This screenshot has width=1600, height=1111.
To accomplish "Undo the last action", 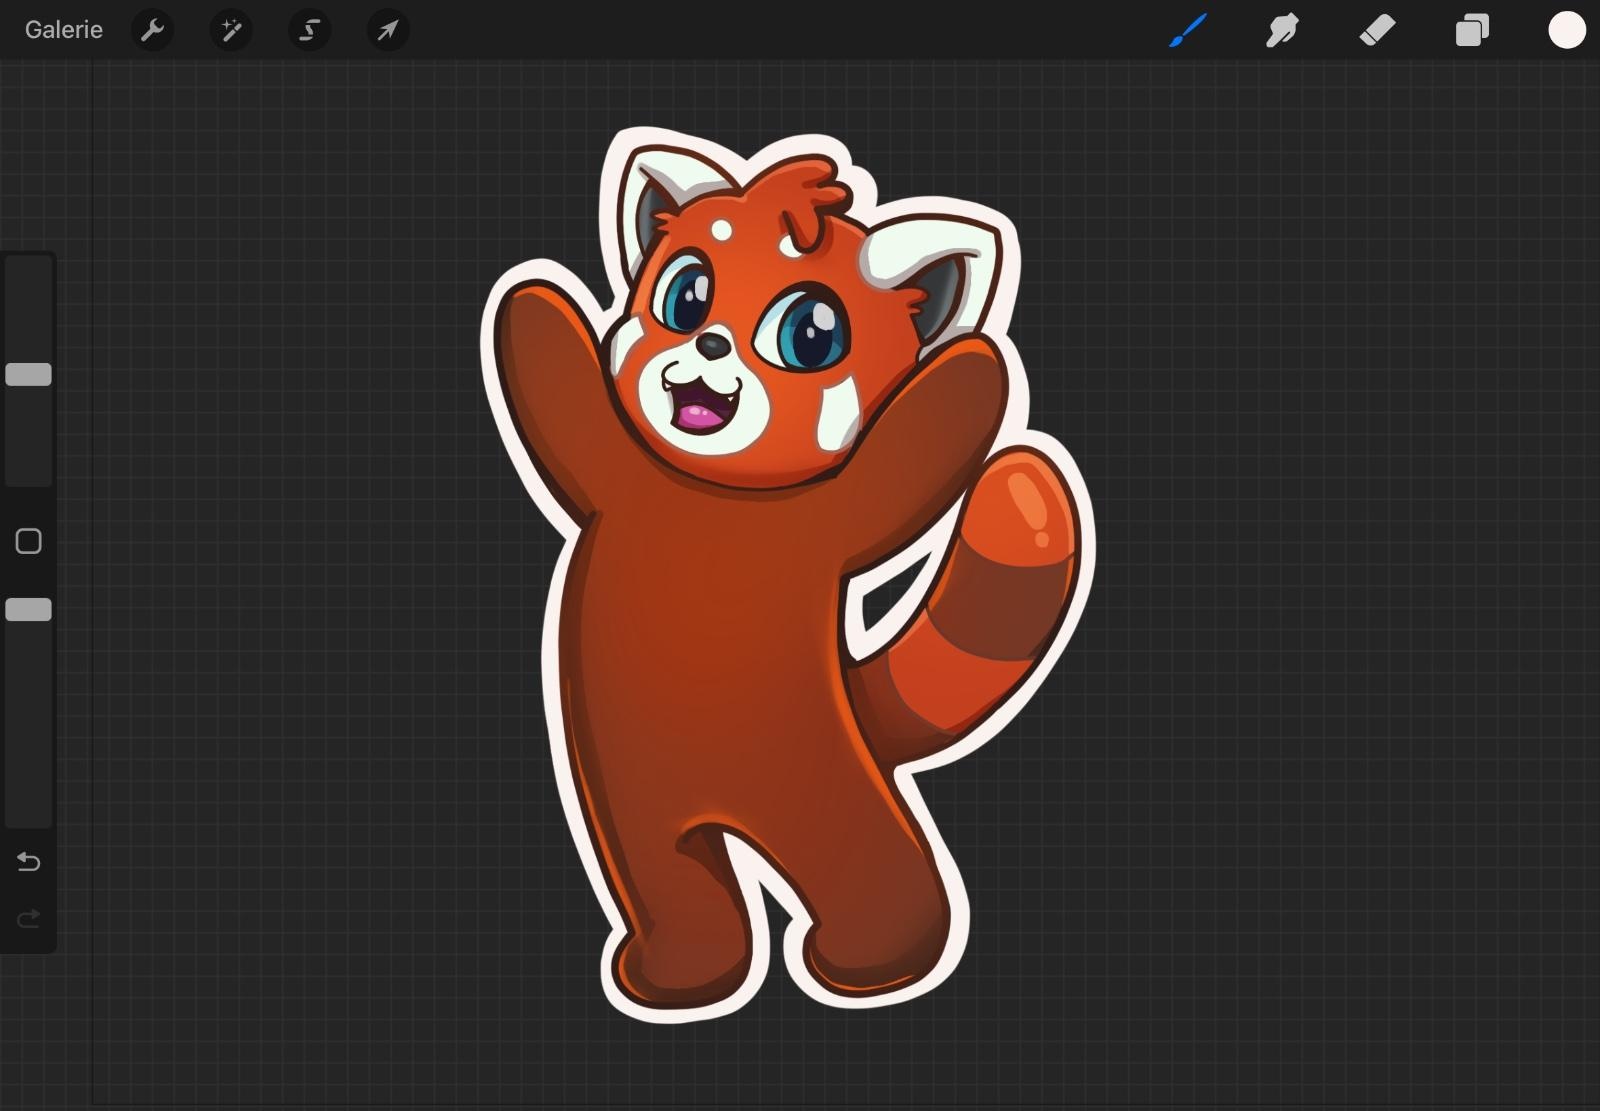I will point(28,862).
